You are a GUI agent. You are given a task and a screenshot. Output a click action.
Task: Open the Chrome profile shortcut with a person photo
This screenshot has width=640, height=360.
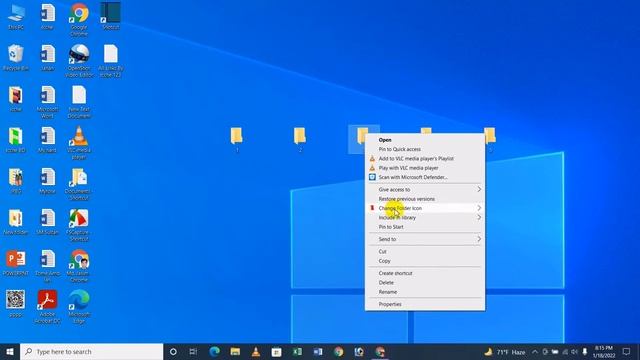(x=79, y=265)
